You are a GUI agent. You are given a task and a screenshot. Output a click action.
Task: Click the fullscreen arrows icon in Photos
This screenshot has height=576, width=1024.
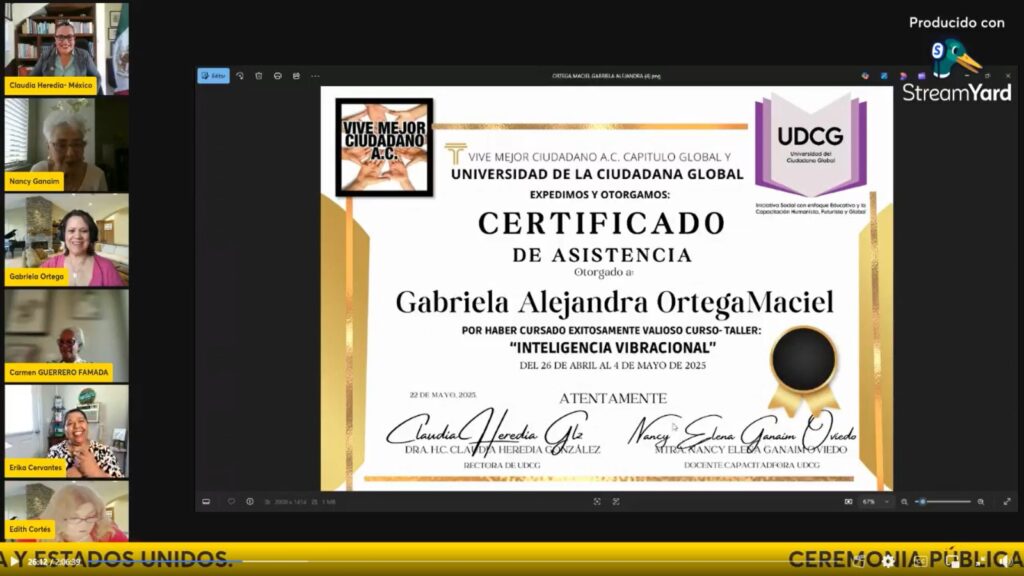pyautogui.click(x=1007, y=502)
